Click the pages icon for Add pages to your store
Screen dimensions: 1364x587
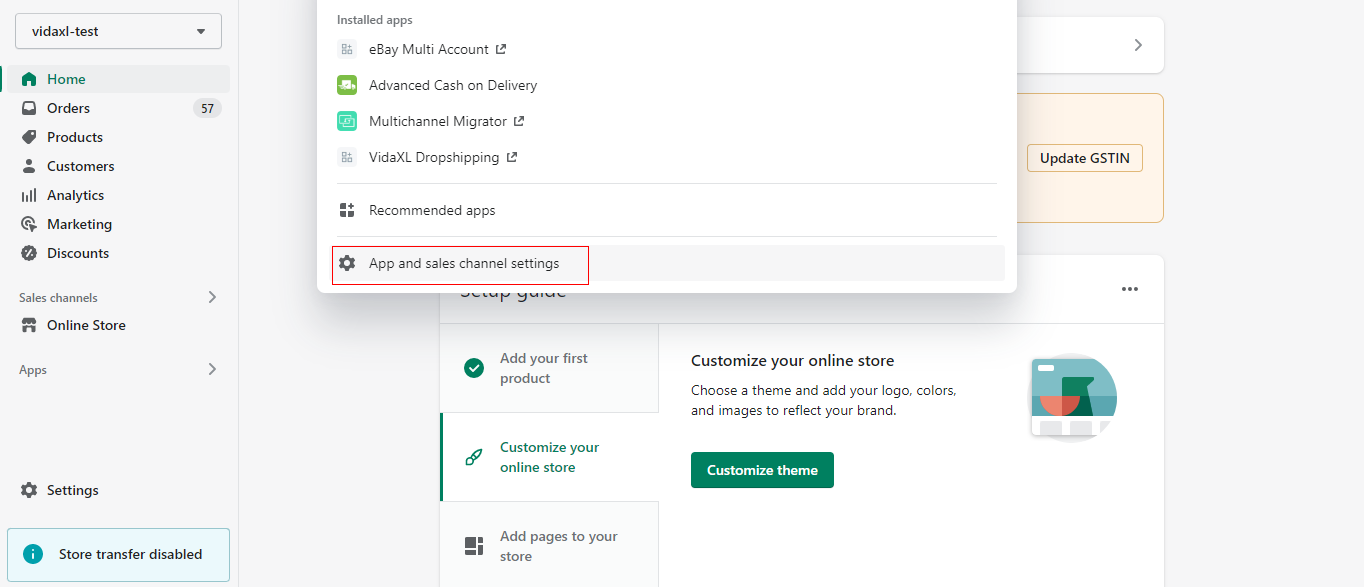pyautogui.click(x=474, y=546)
